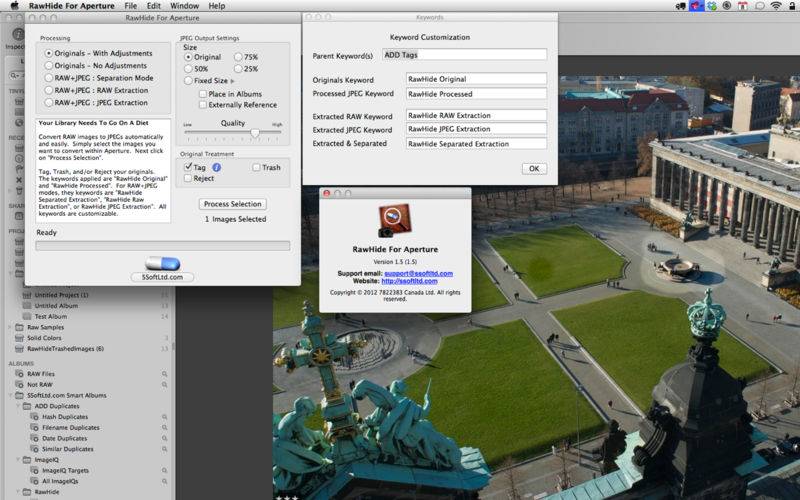Click the Date Duplicates smart album icon
The image size is (800, 500).
pos(35,438)
